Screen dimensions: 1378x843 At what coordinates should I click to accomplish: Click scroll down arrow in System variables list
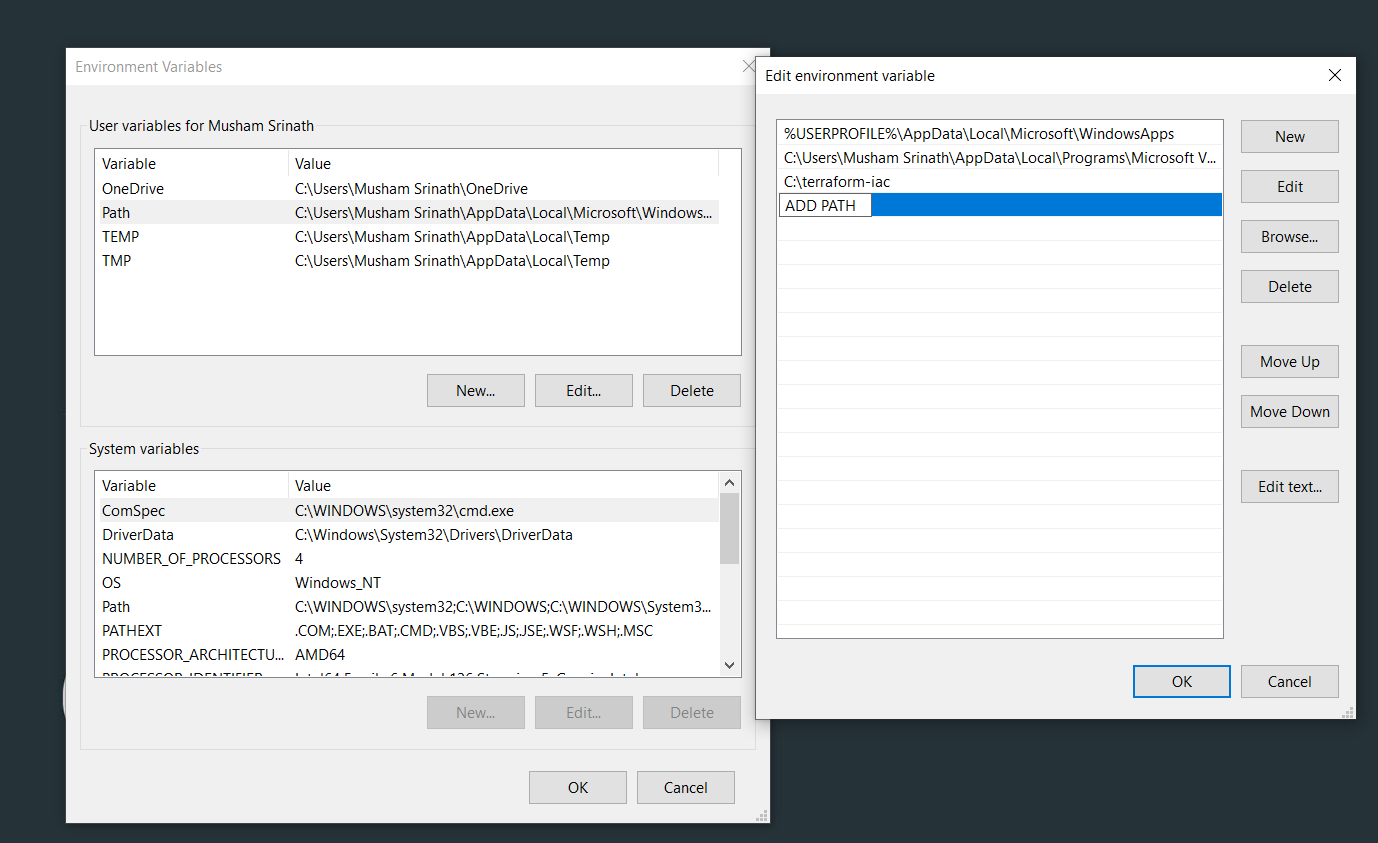[729, 666]
